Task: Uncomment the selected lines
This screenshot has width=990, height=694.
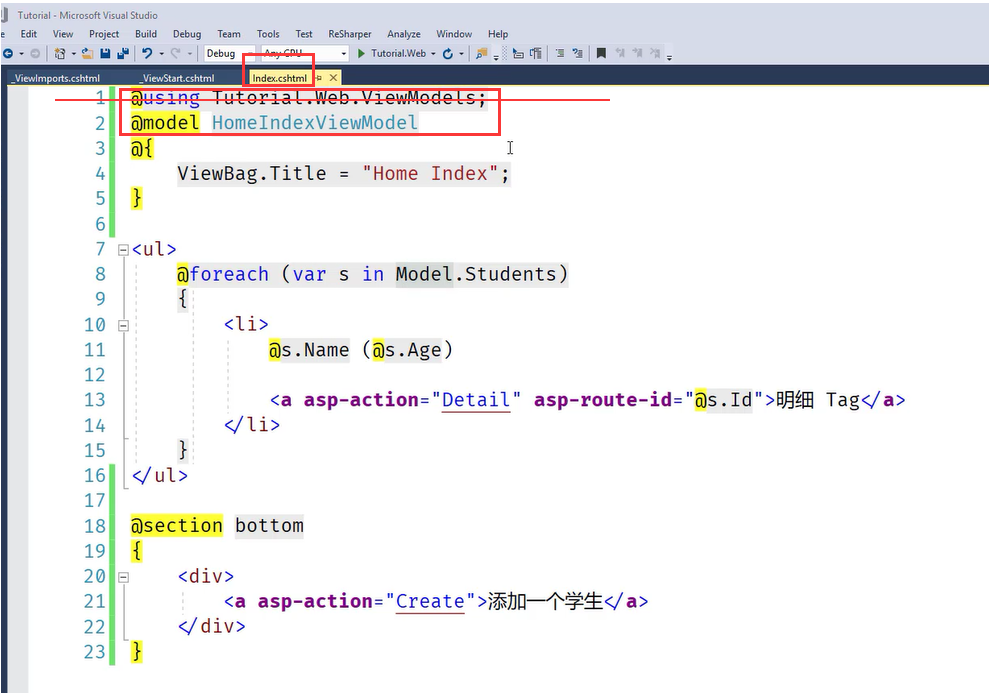Action: click(577, 54)
